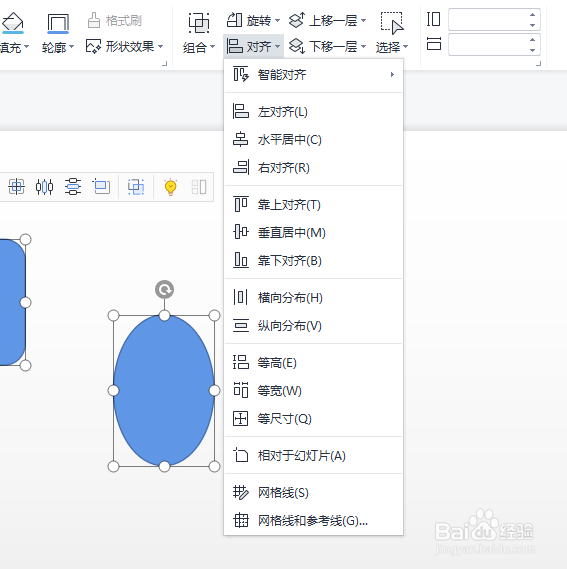Make shapes equal size (等尺寸)
Image resolution: width=567 pixels, height=569 pixels.
313,418
